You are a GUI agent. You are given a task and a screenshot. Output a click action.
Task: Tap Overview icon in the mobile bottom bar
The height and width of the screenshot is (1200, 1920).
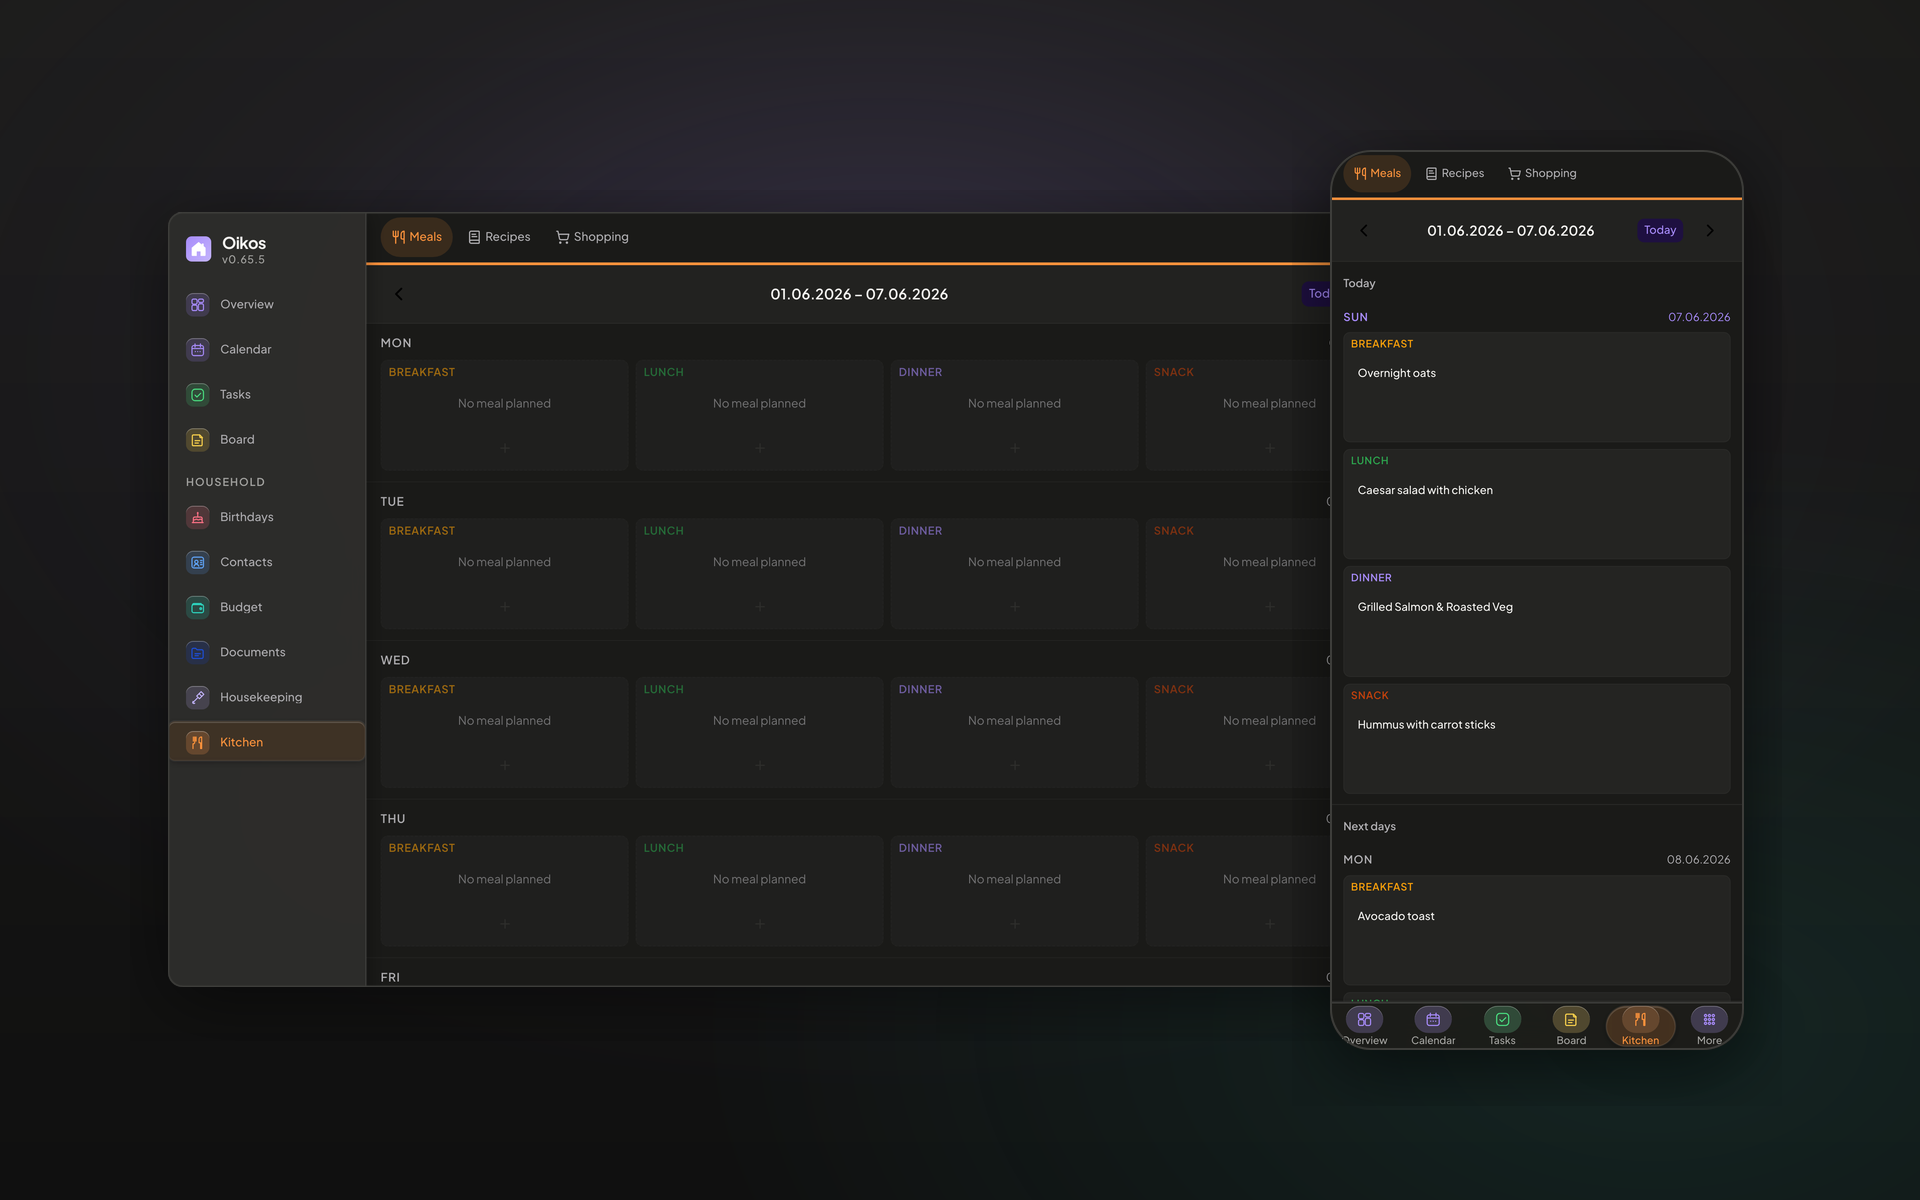click(x=1364, y=1019)
